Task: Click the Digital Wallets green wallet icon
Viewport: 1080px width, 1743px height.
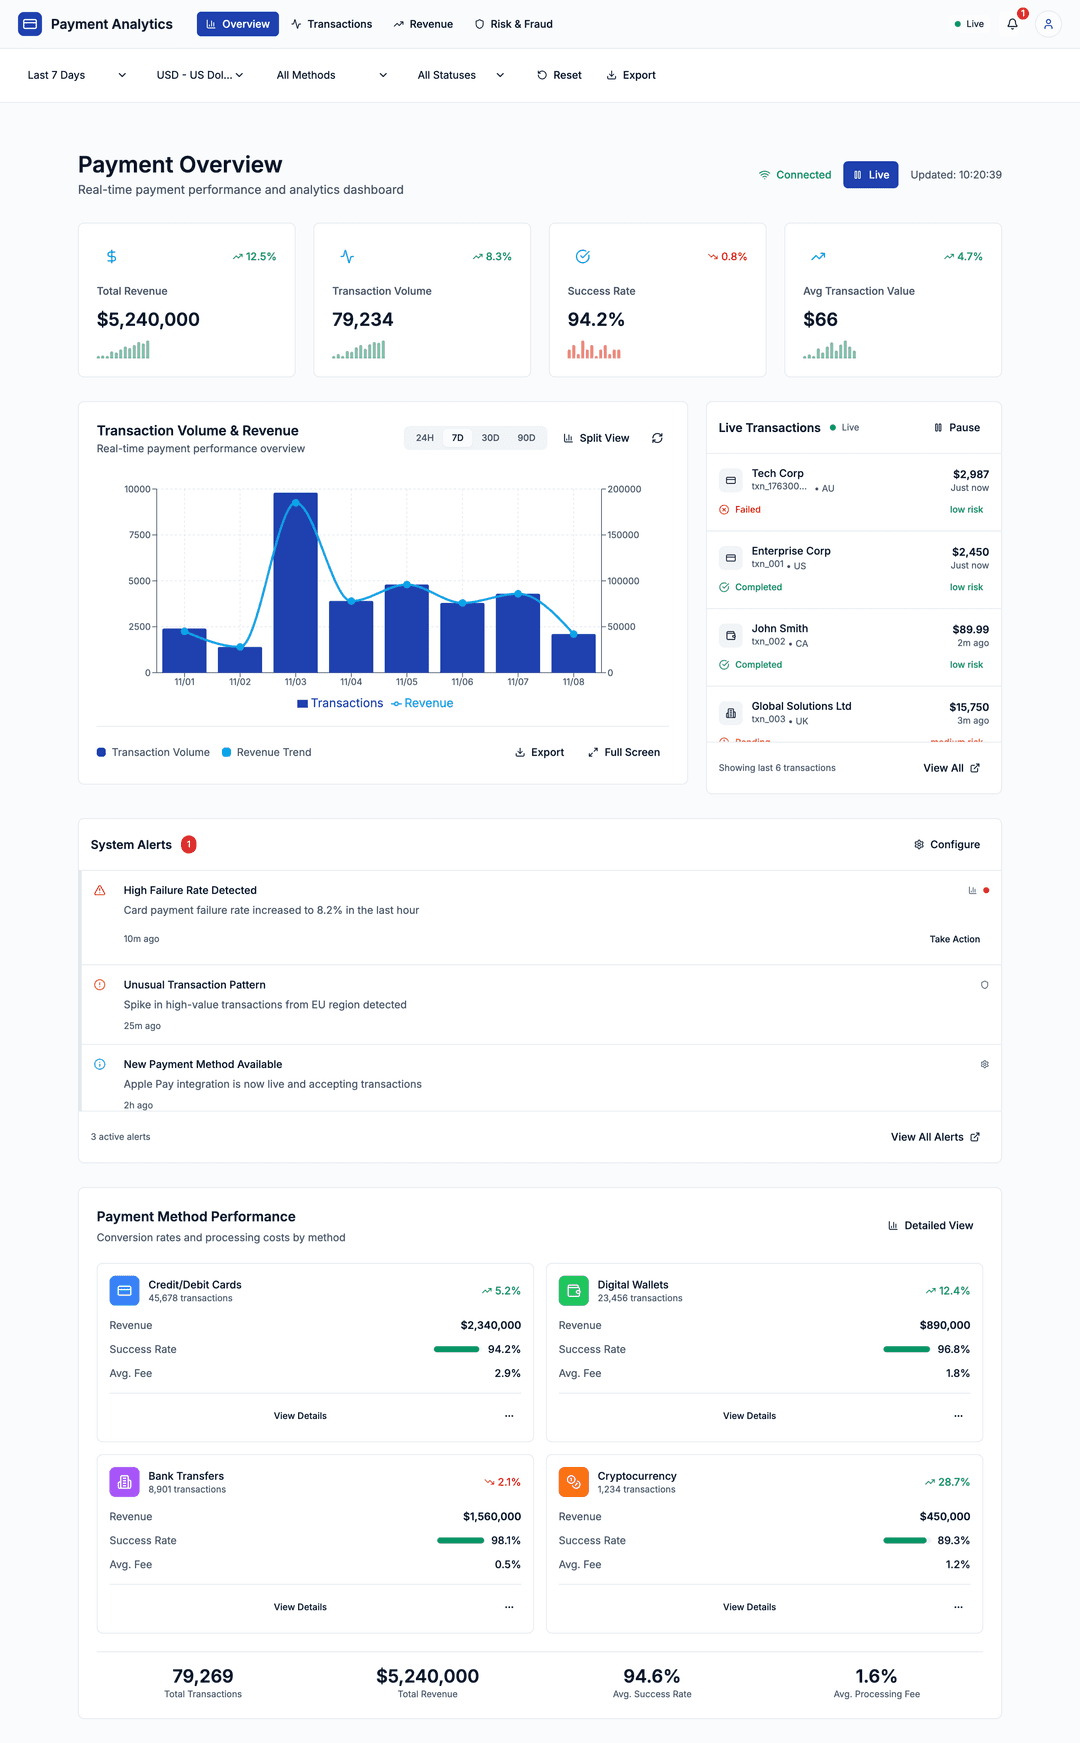Action: (573, 1291)
